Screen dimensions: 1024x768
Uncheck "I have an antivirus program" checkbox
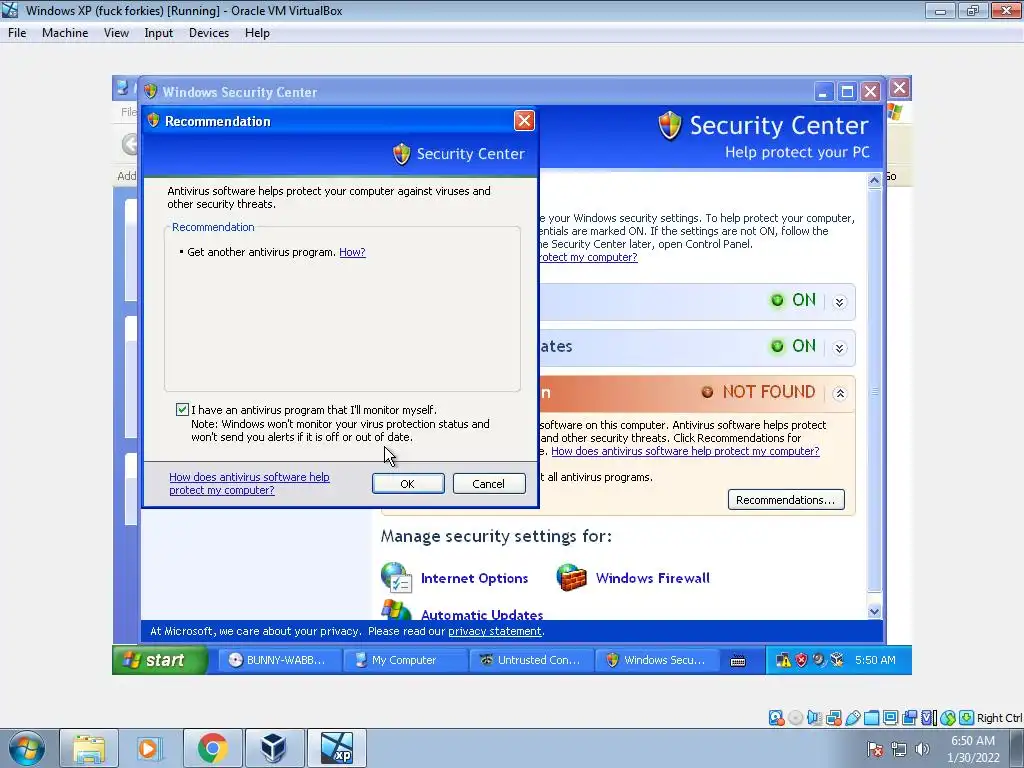pyautogui.click(x=182, y=409)
